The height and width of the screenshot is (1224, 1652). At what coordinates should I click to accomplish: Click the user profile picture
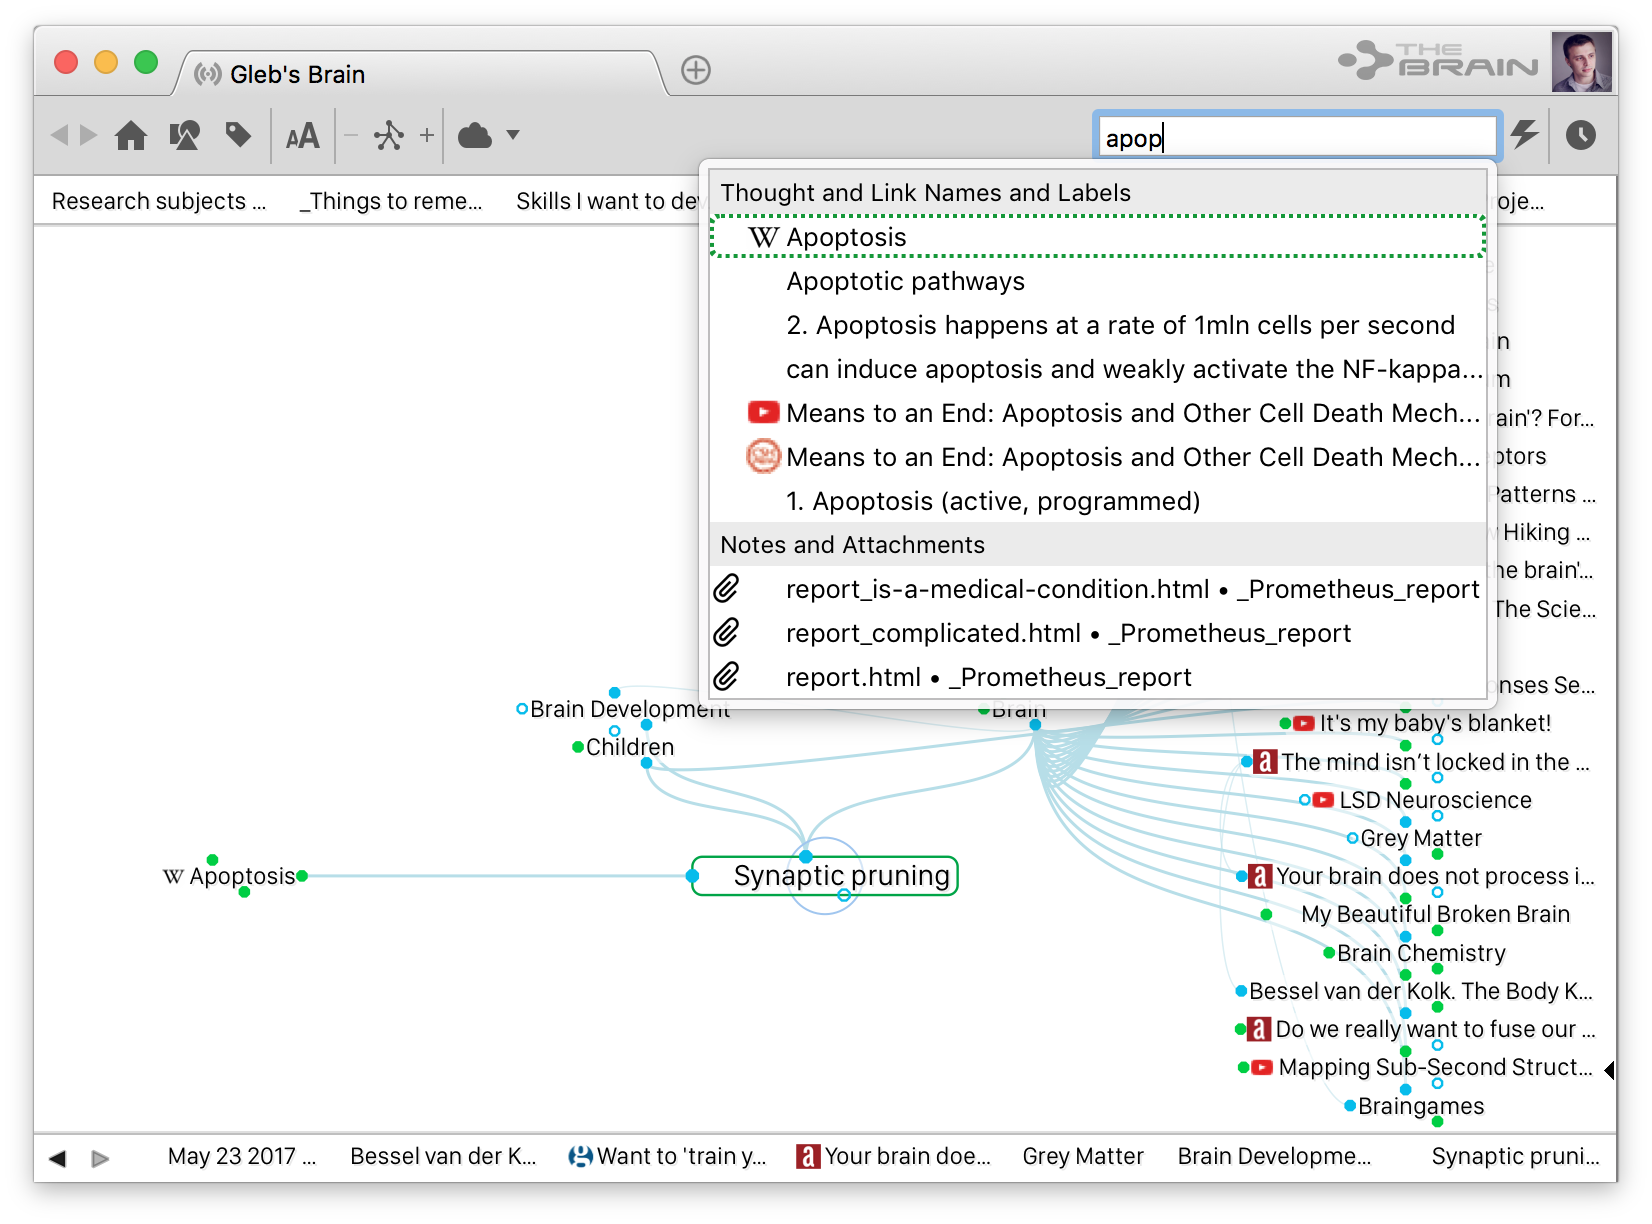(1580, 62)
